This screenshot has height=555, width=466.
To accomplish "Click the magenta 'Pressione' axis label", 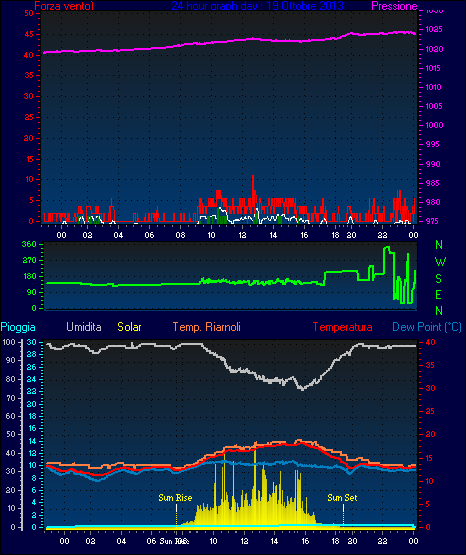I will 394,6.
